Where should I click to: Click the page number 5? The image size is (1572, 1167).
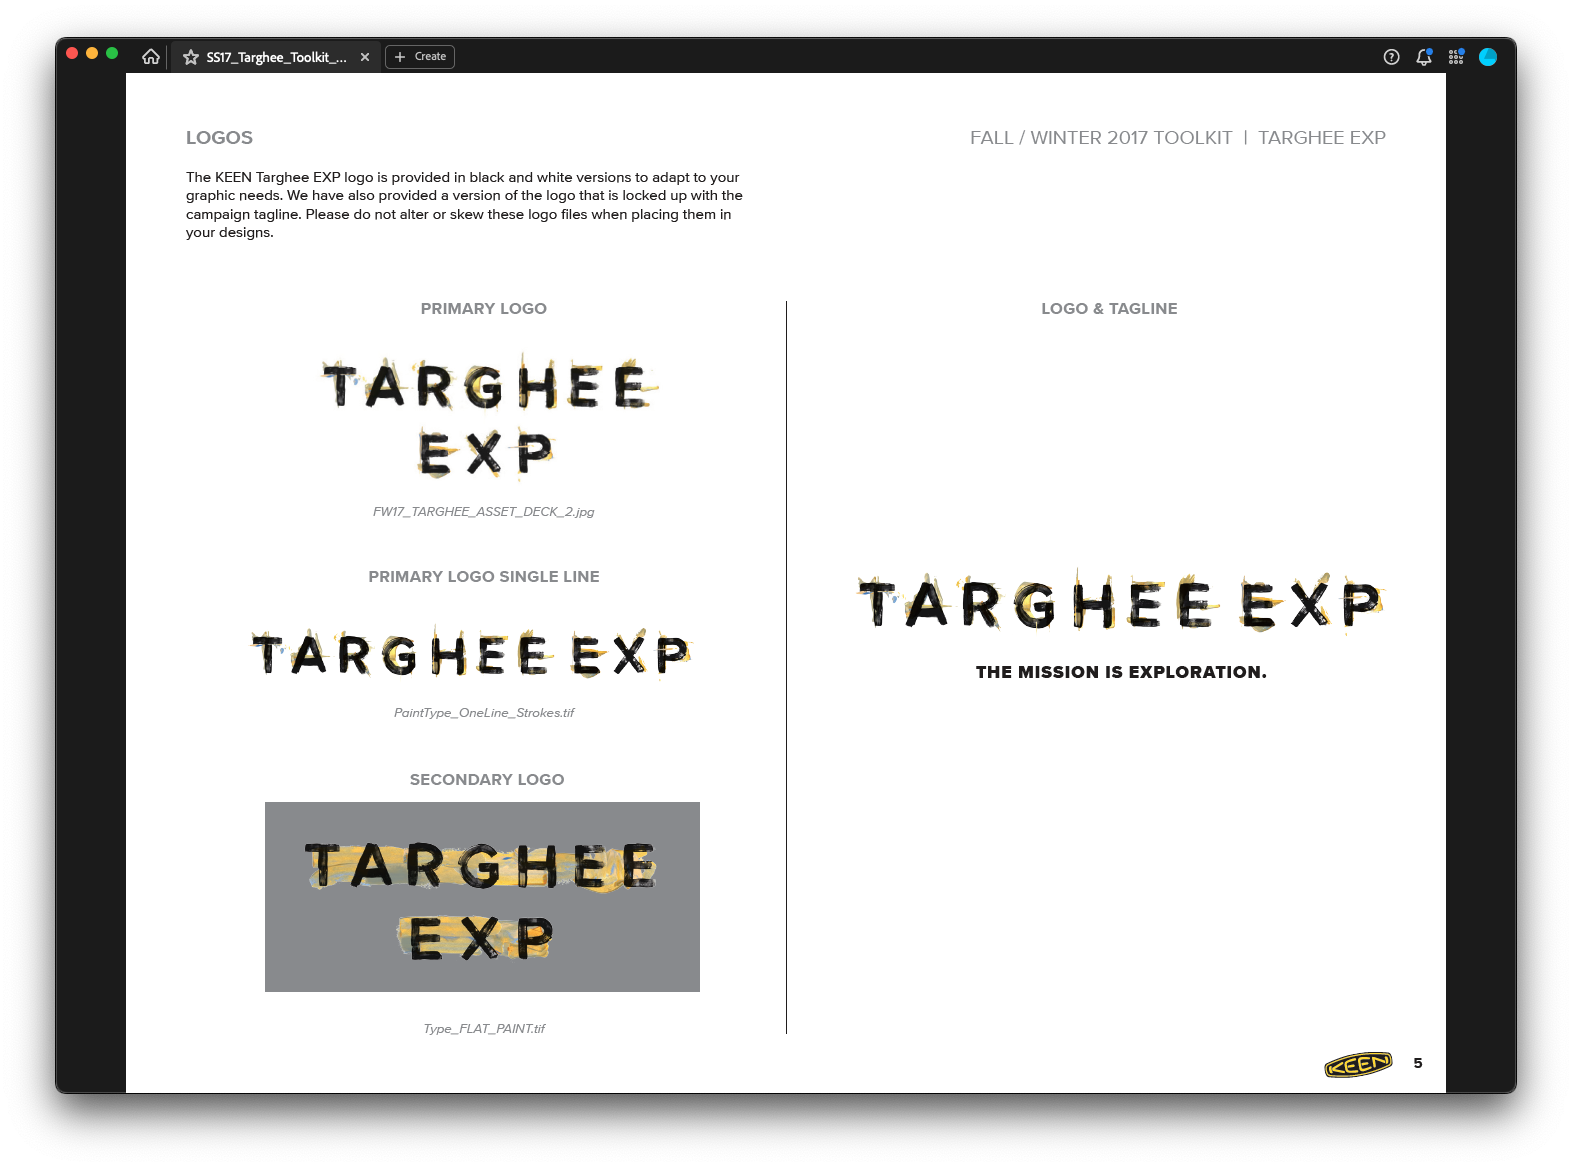coord(1418,1063)
